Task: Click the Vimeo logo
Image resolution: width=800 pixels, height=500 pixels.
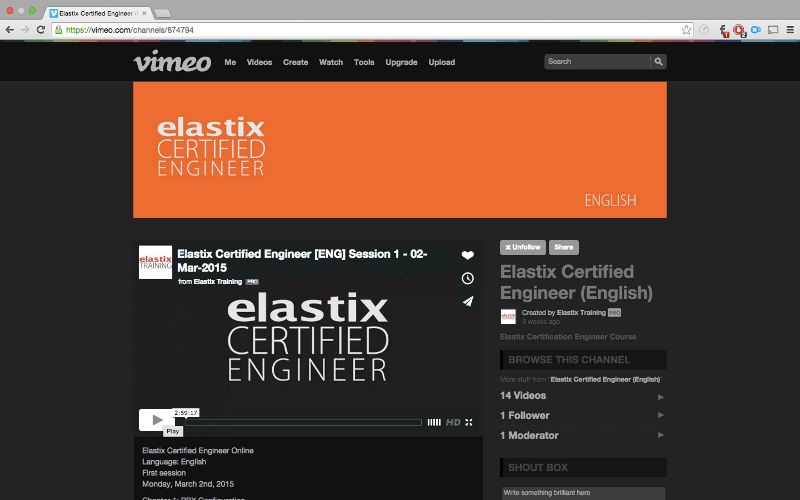Action: tap(172, 62)
